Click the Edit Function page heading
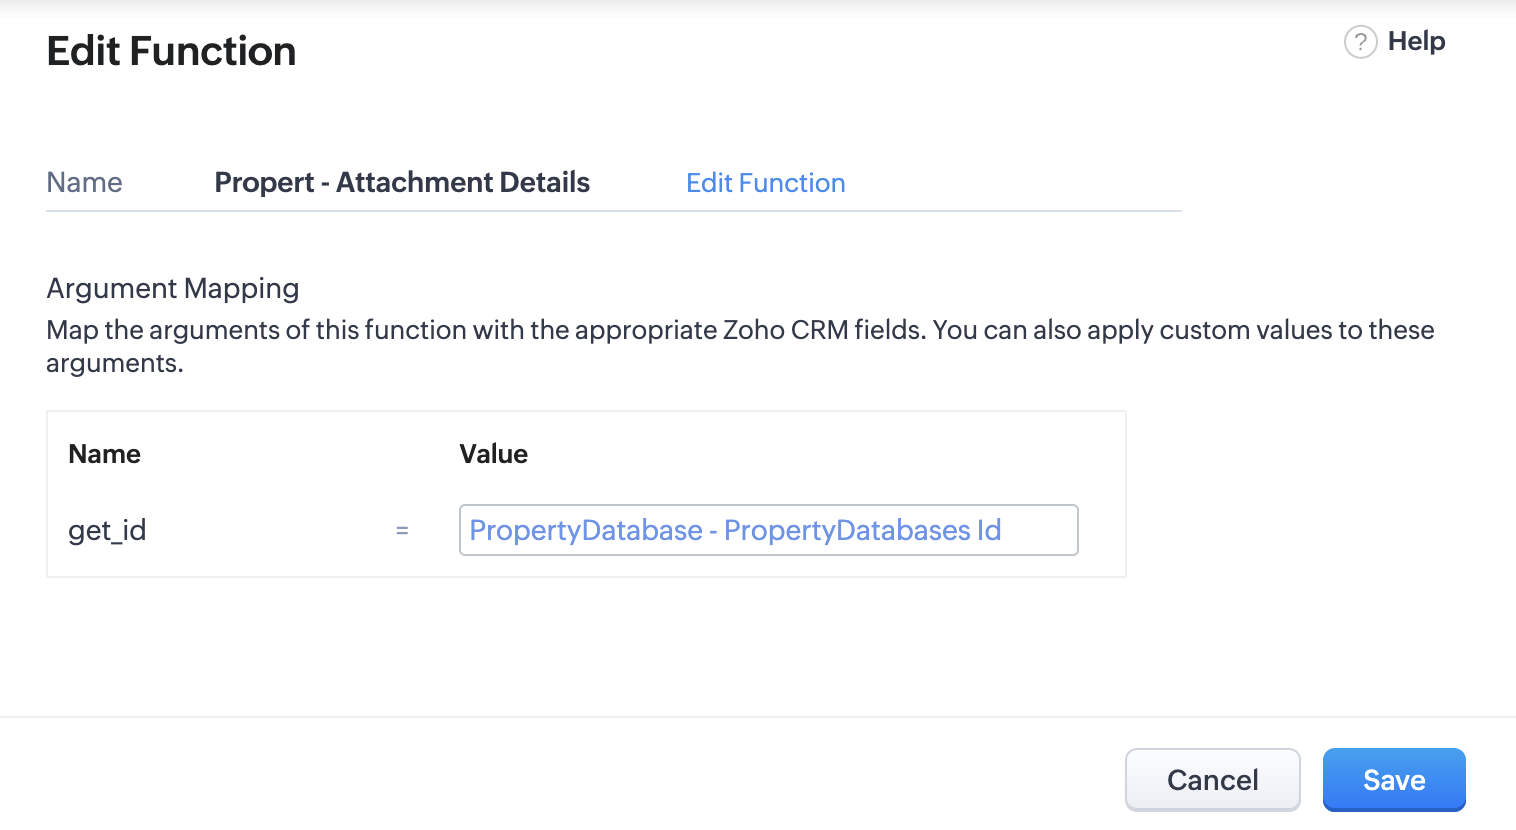Viewport: 1516px width, 830px height. 171,50
